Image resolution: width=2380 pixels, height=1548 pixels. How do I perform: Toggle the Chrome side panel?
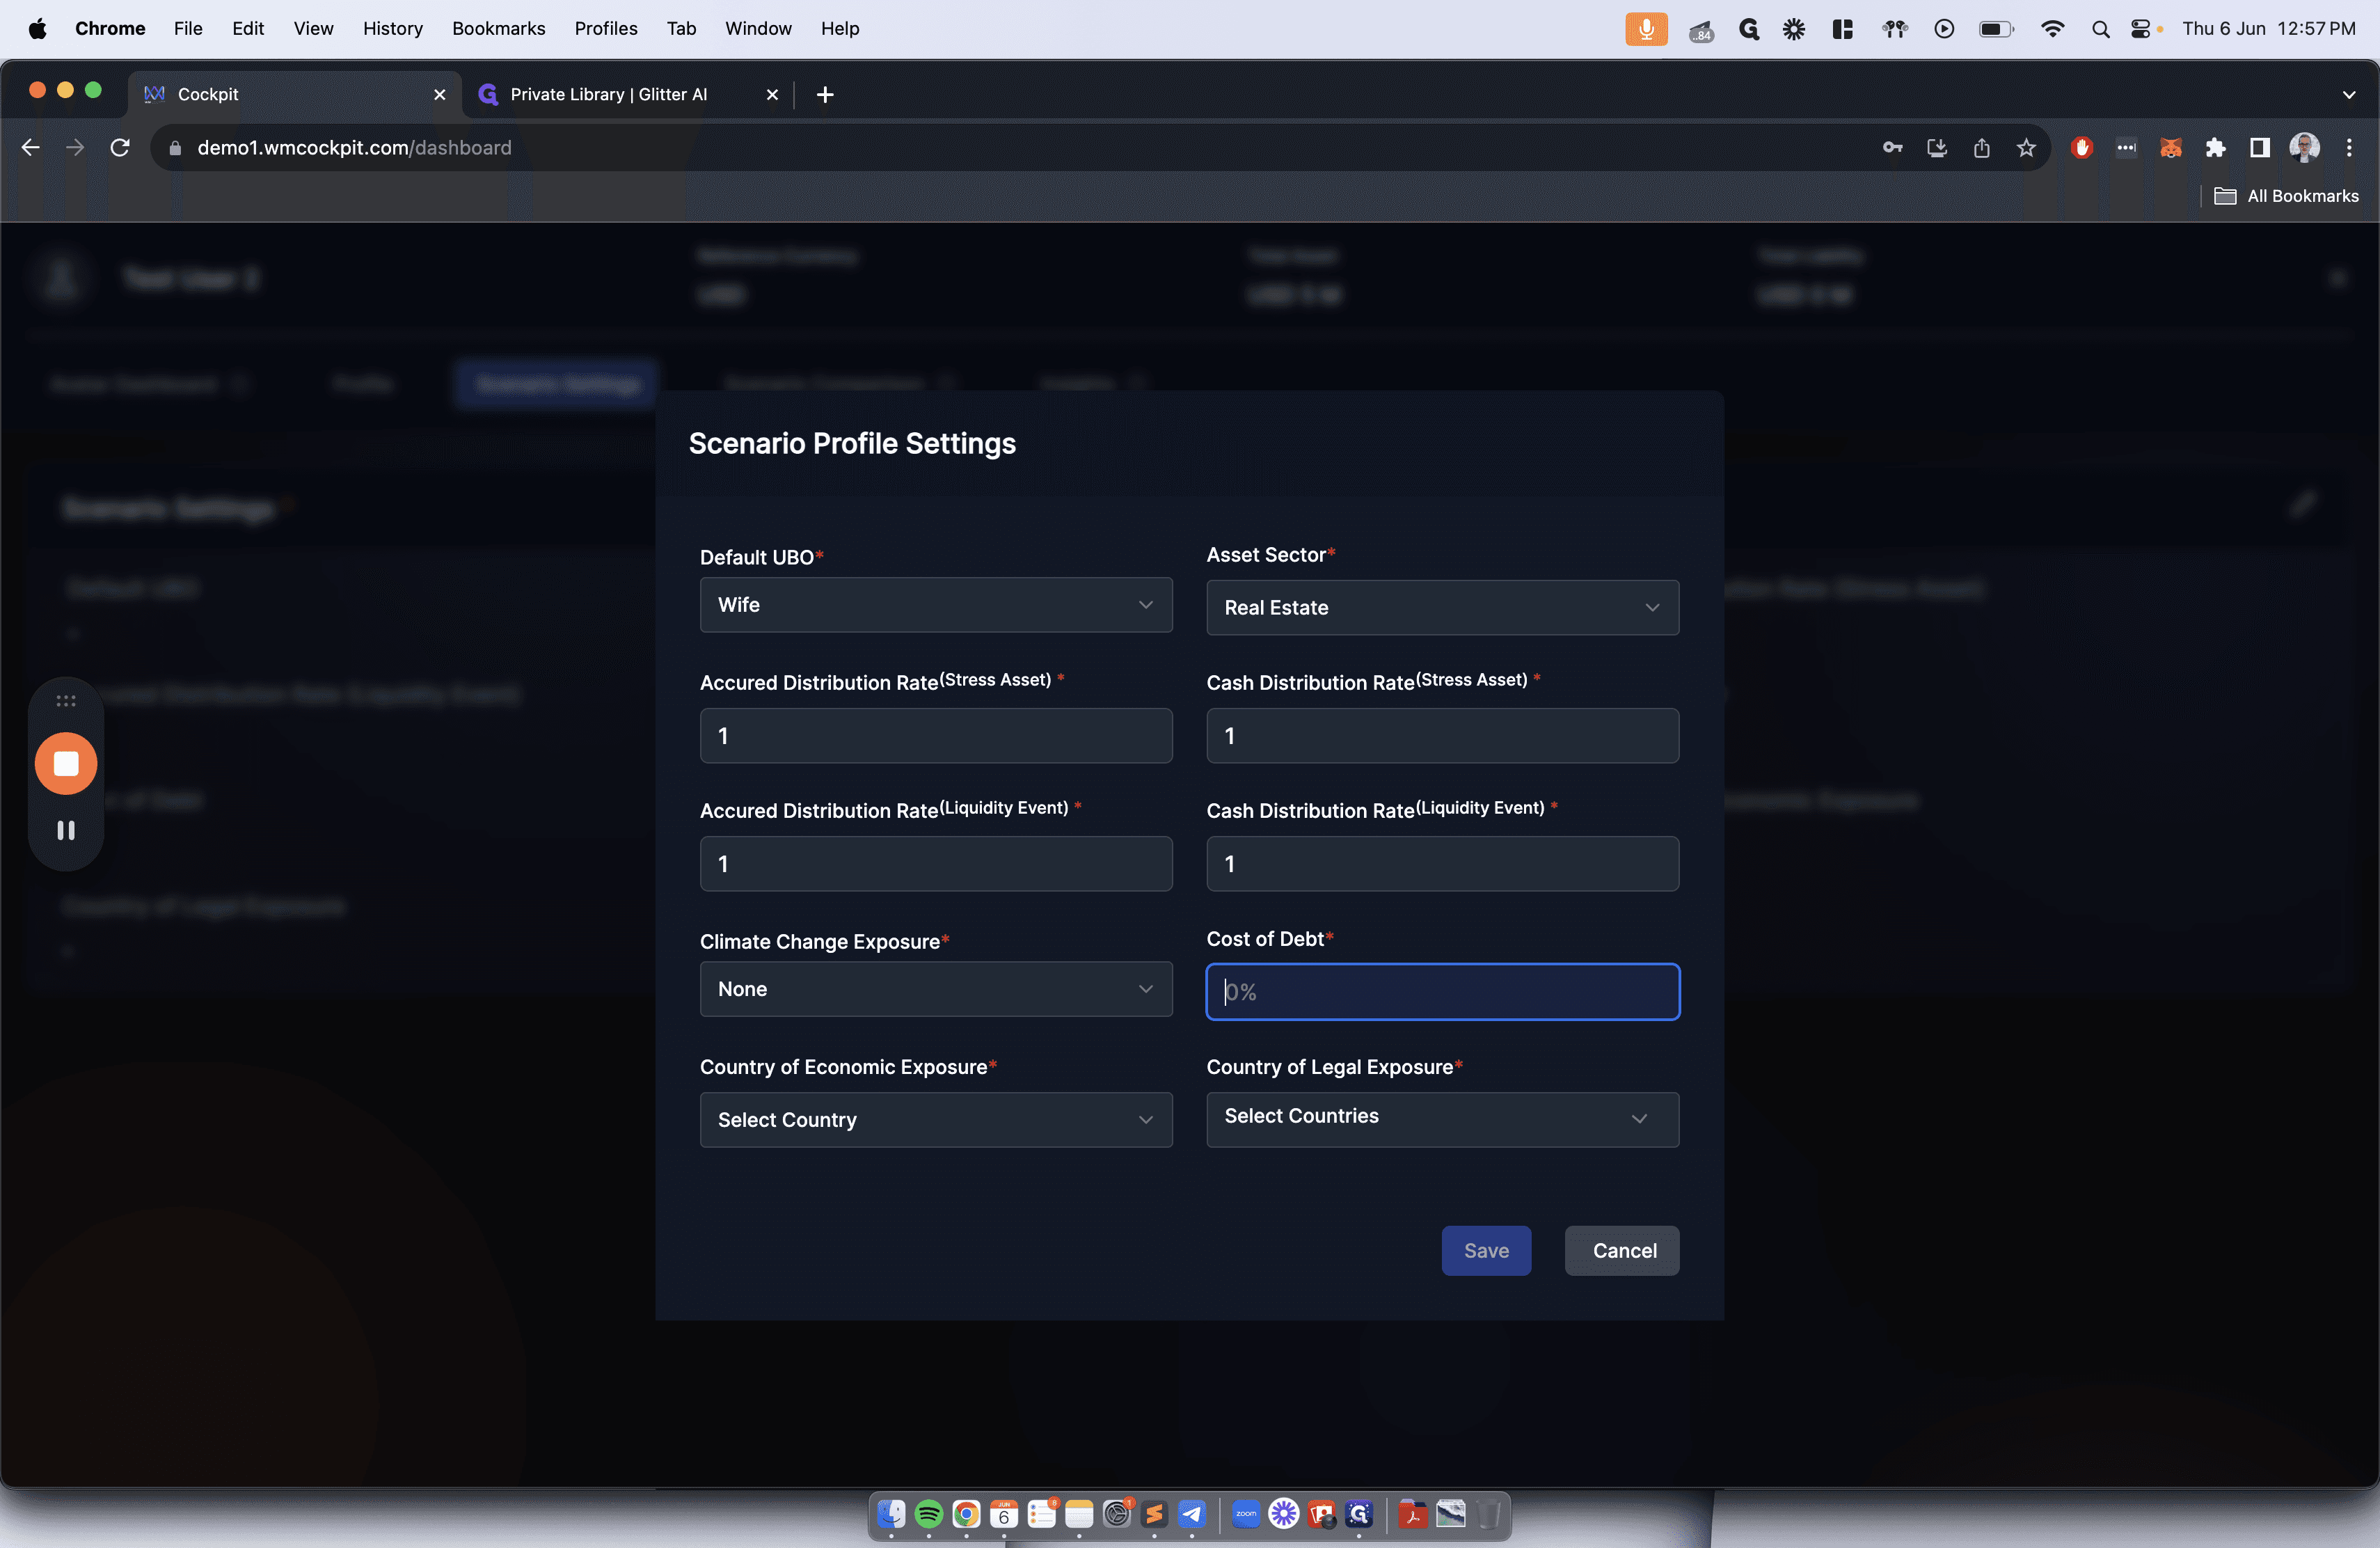click(2259, 148)
